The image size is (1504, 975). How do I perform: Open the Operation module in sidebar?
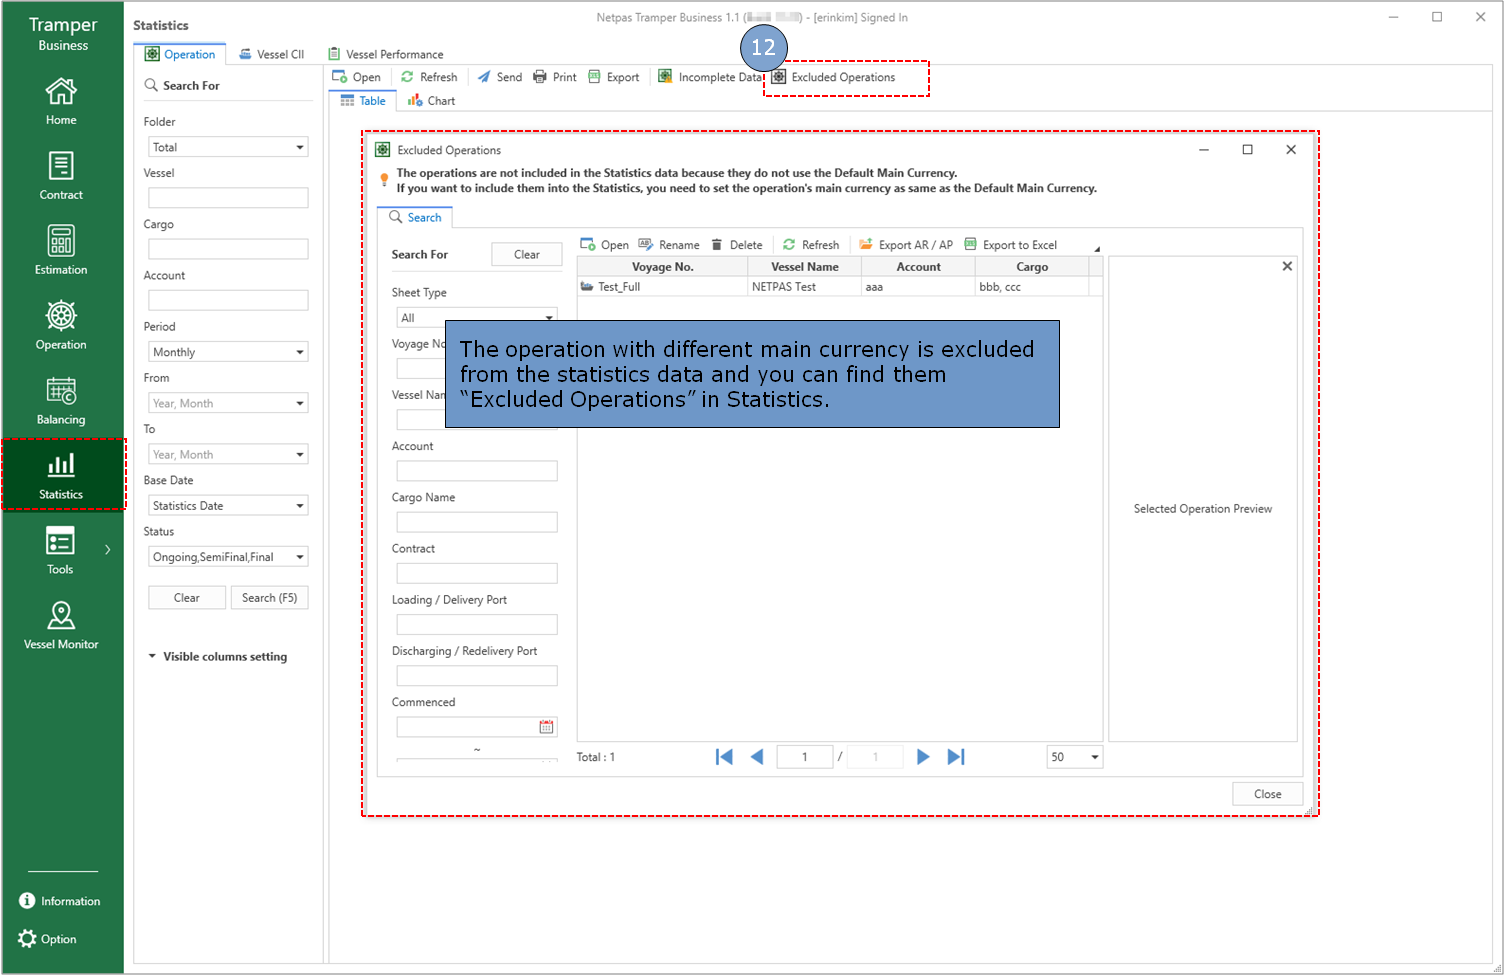(x=61, y=324)
